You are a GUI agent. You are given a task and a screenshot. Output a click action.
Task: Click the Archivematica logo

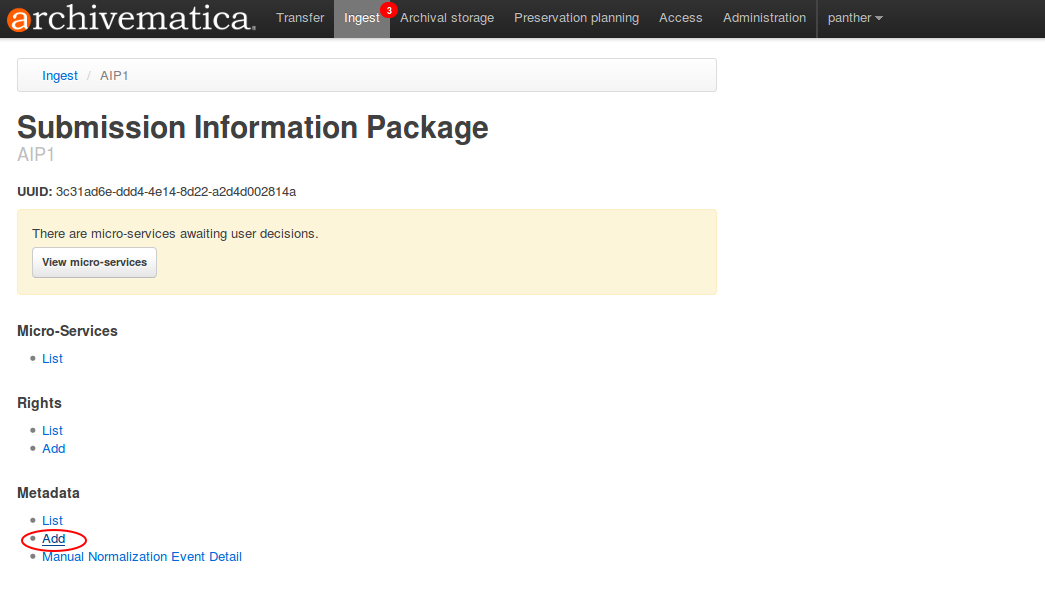pos(129,18)
